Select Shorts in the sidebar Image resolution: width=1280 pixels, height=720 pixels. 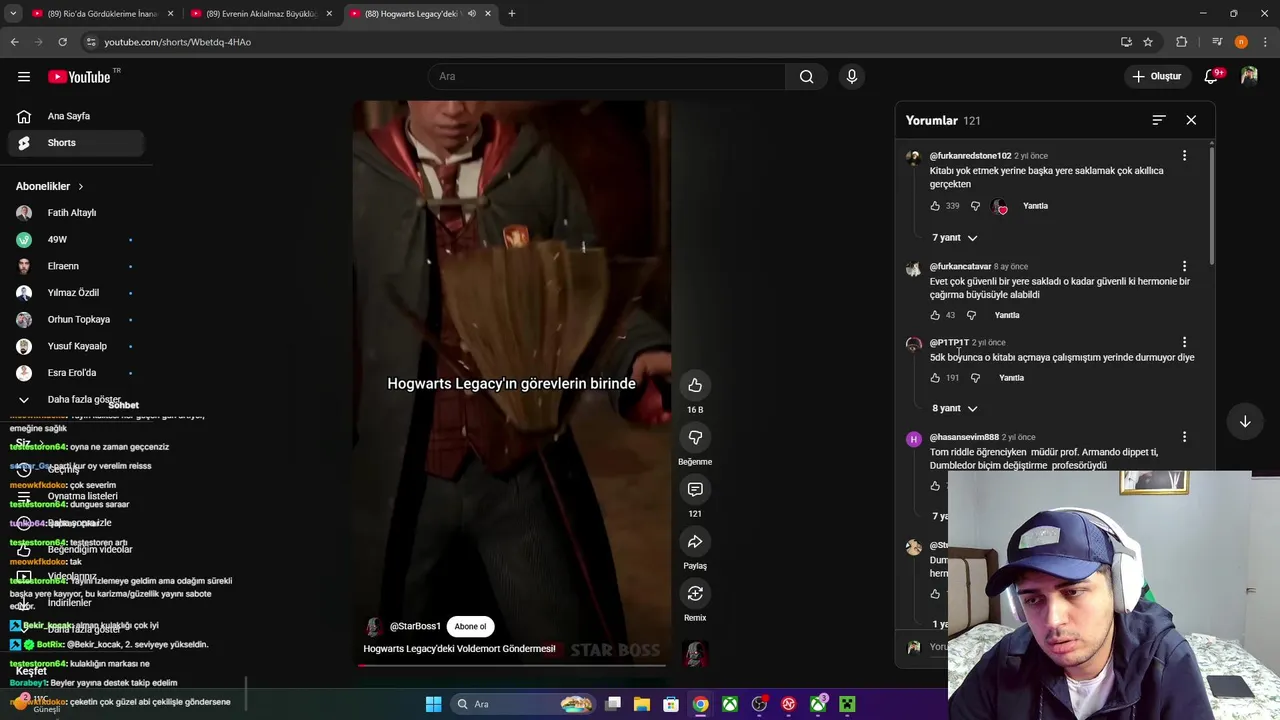pos(76,143)
